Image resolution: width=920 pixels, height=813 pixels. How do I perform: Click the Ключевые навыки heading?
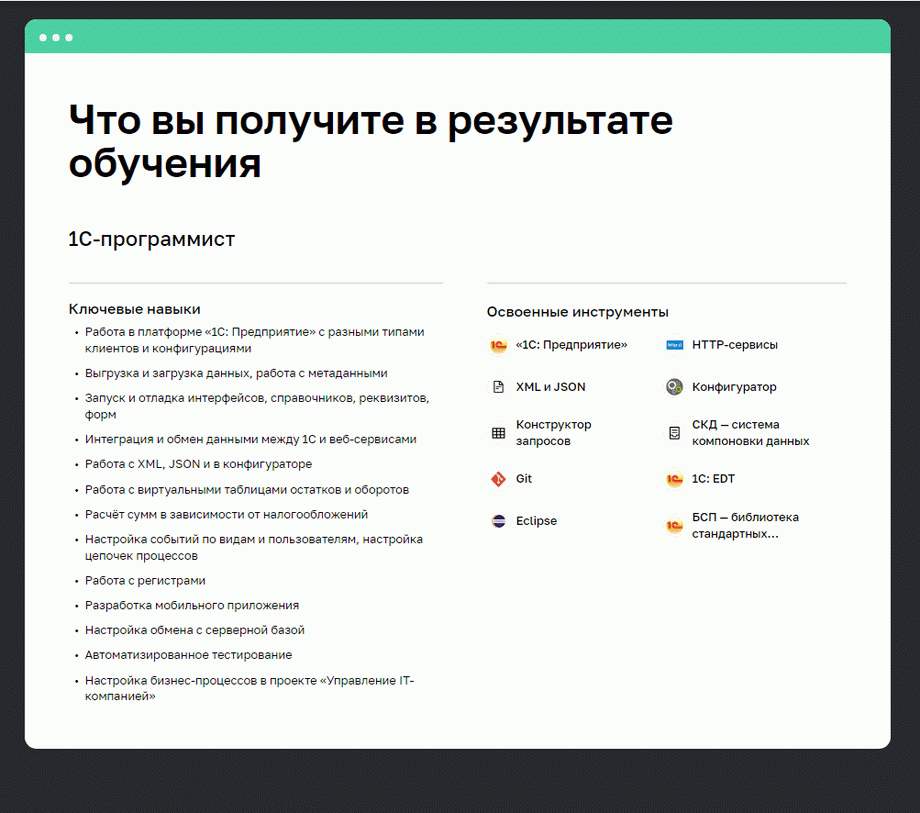coord(134,309)
